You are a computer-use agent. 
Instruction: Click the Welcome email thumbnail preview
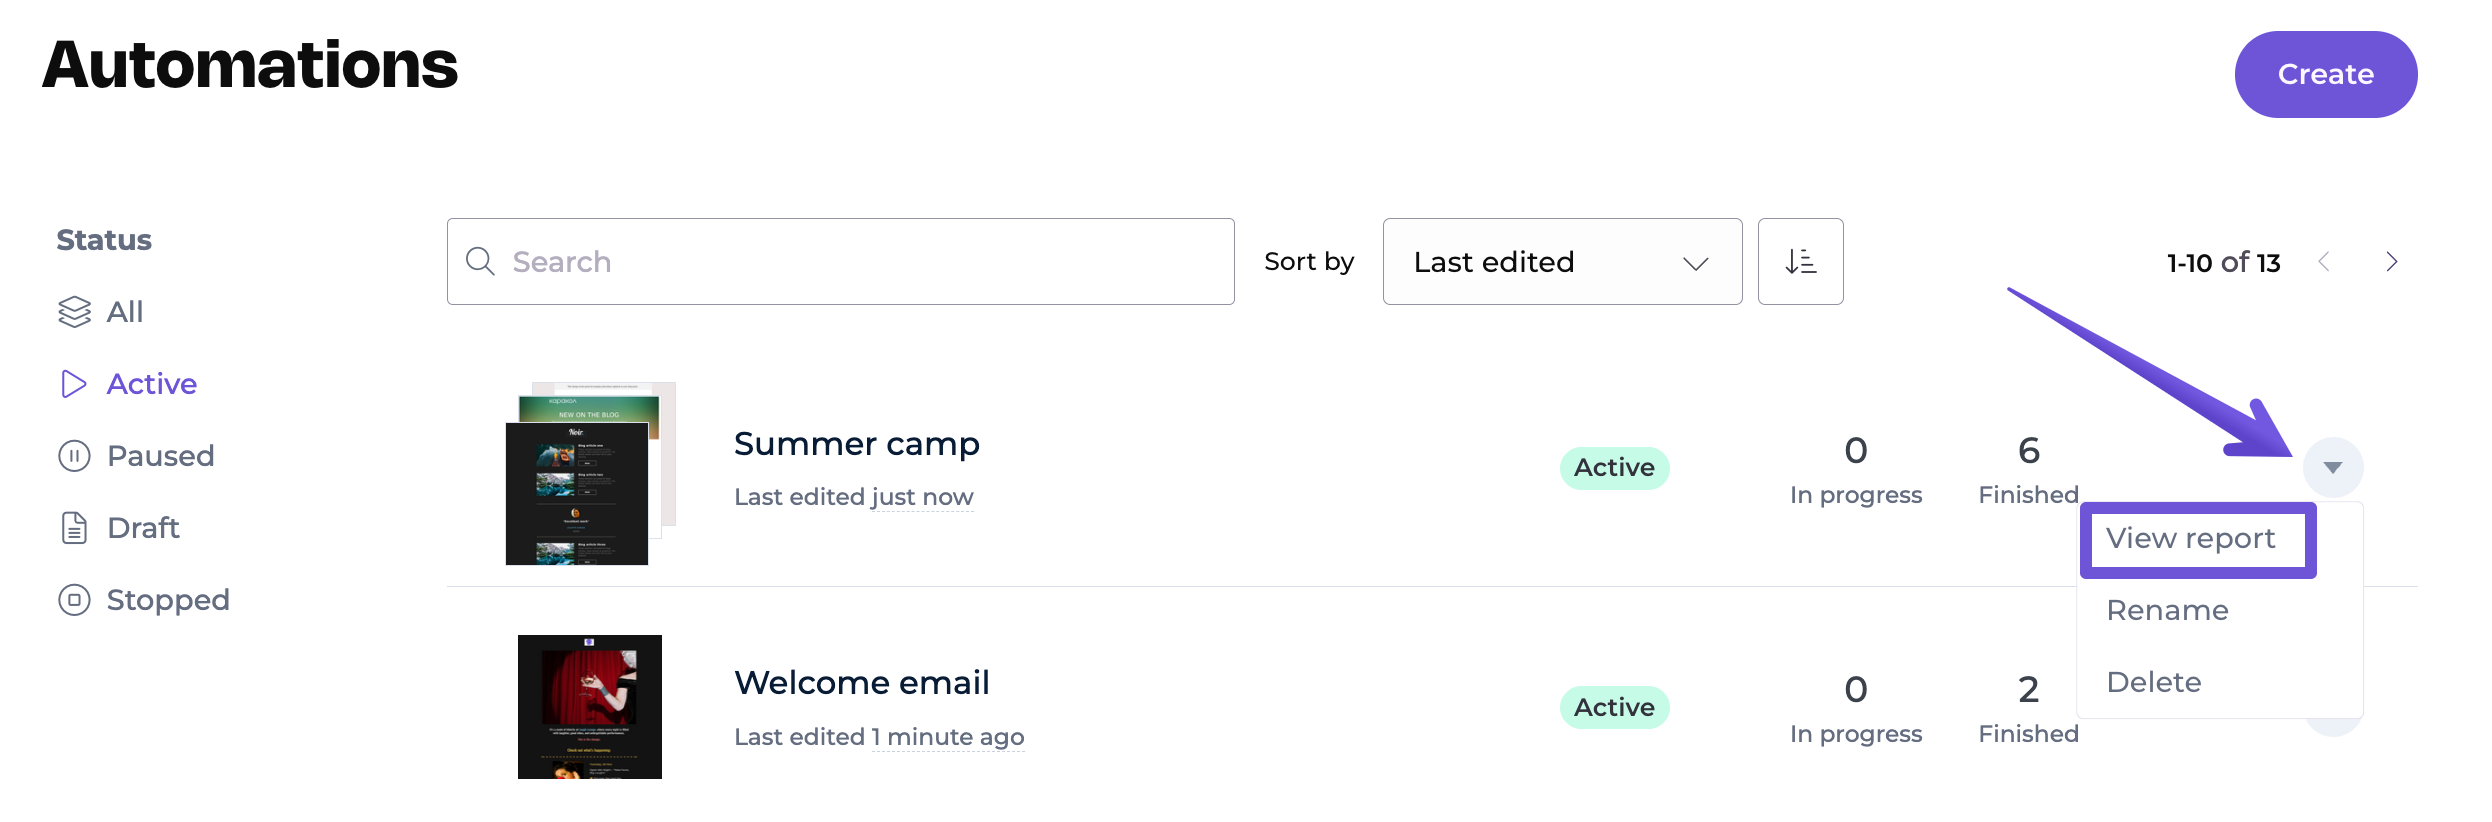[x=589, y=707]
